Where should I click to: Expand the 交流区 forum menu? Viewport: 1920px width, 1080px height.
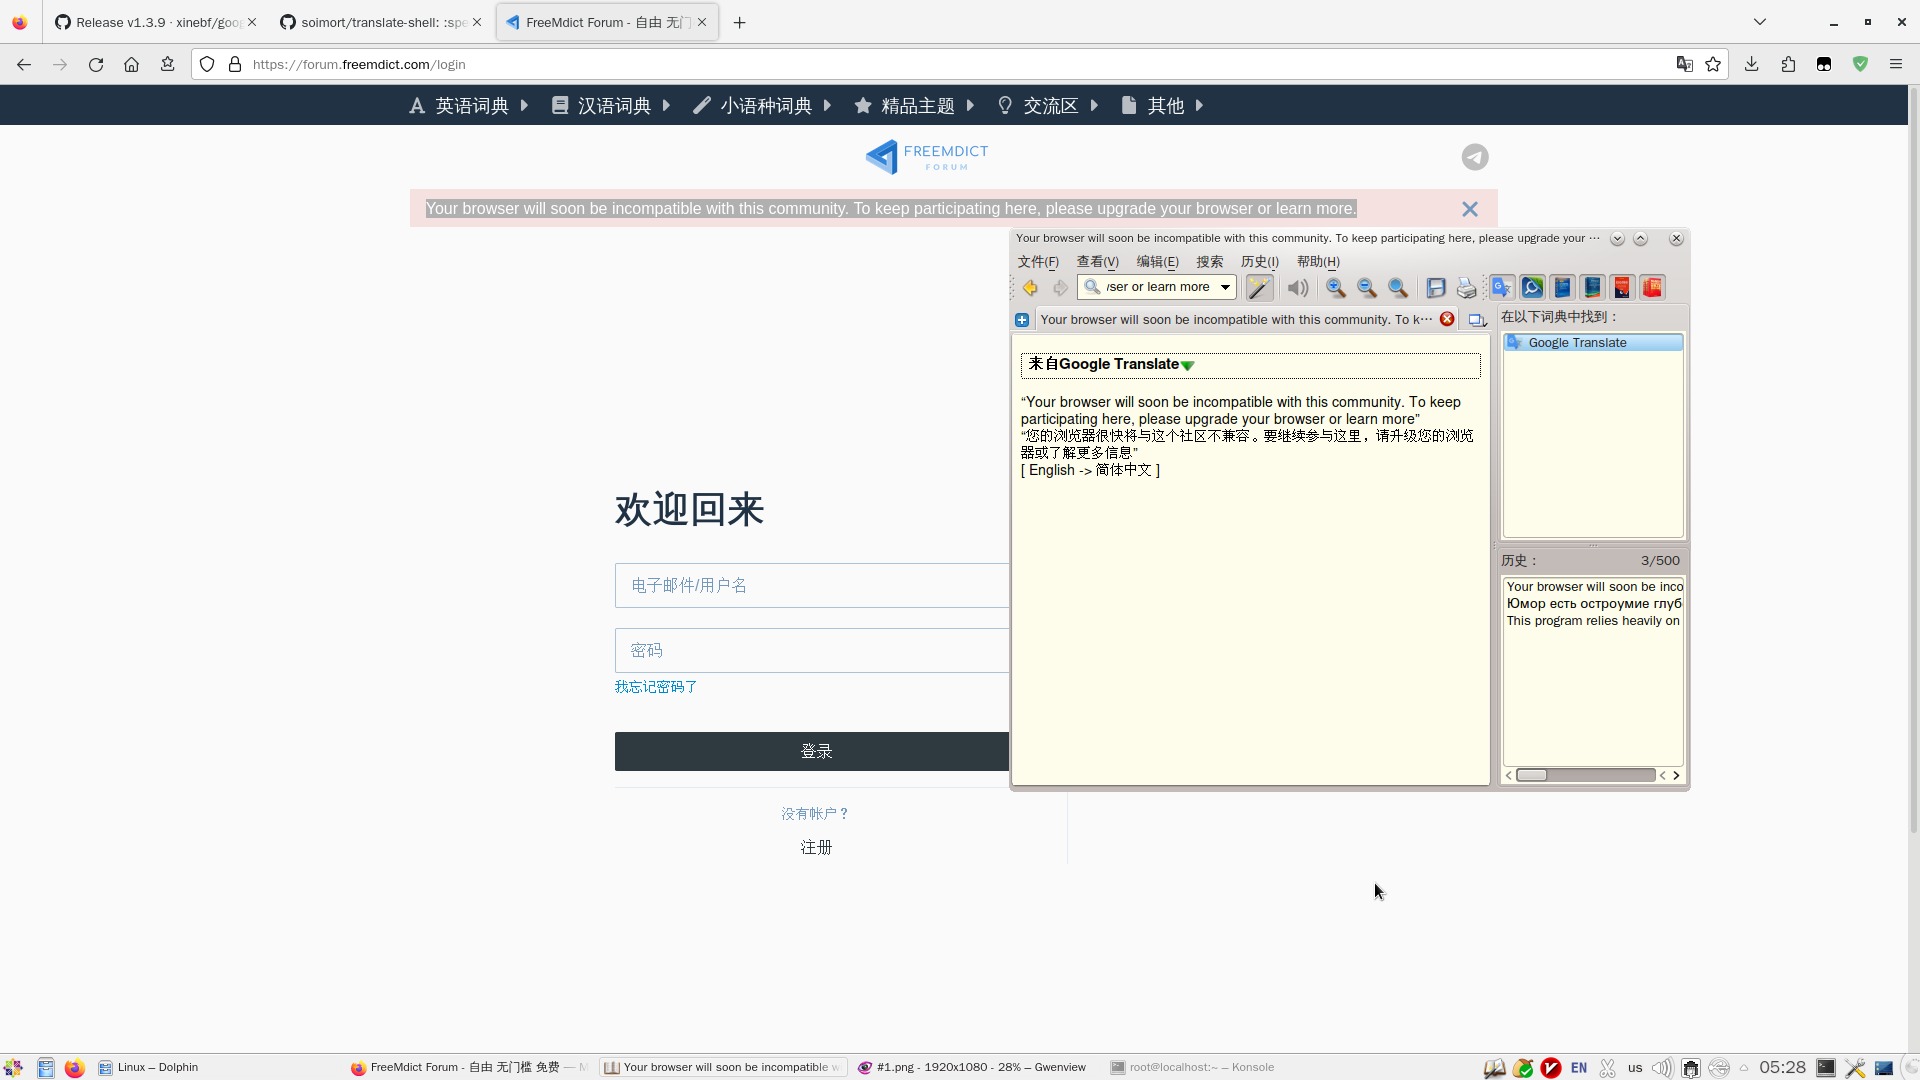pyautogui.click(x=1049, y=106)
